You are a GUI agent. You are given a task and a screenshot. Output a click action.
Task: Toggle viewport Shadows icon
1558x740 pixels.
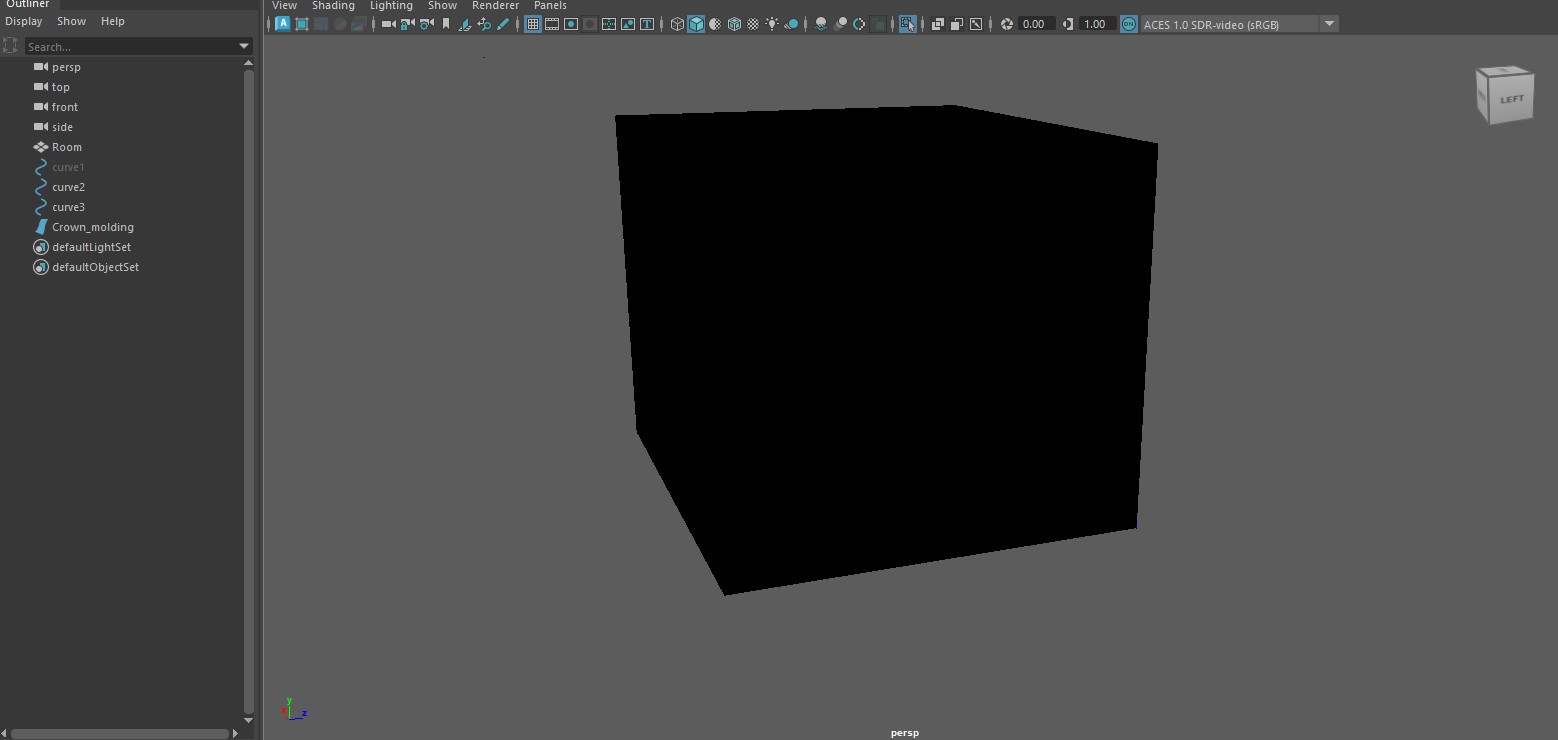791,24
